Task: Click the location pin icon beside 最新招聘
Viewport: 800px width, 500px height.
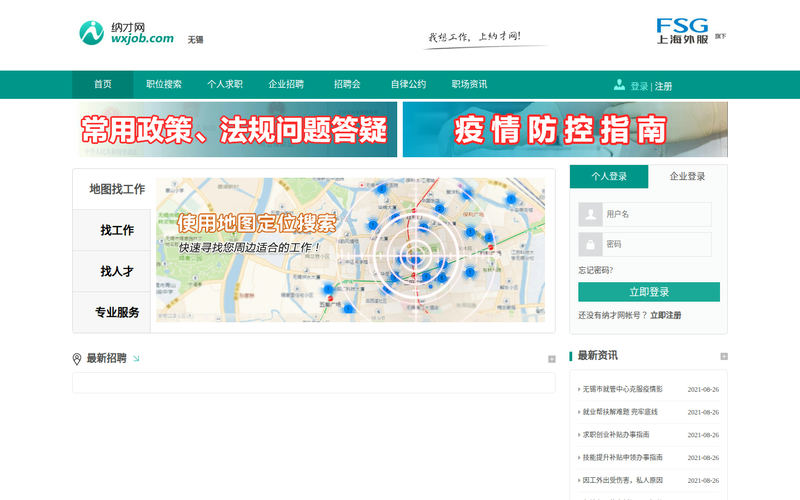Action: [x=77, y=359]
